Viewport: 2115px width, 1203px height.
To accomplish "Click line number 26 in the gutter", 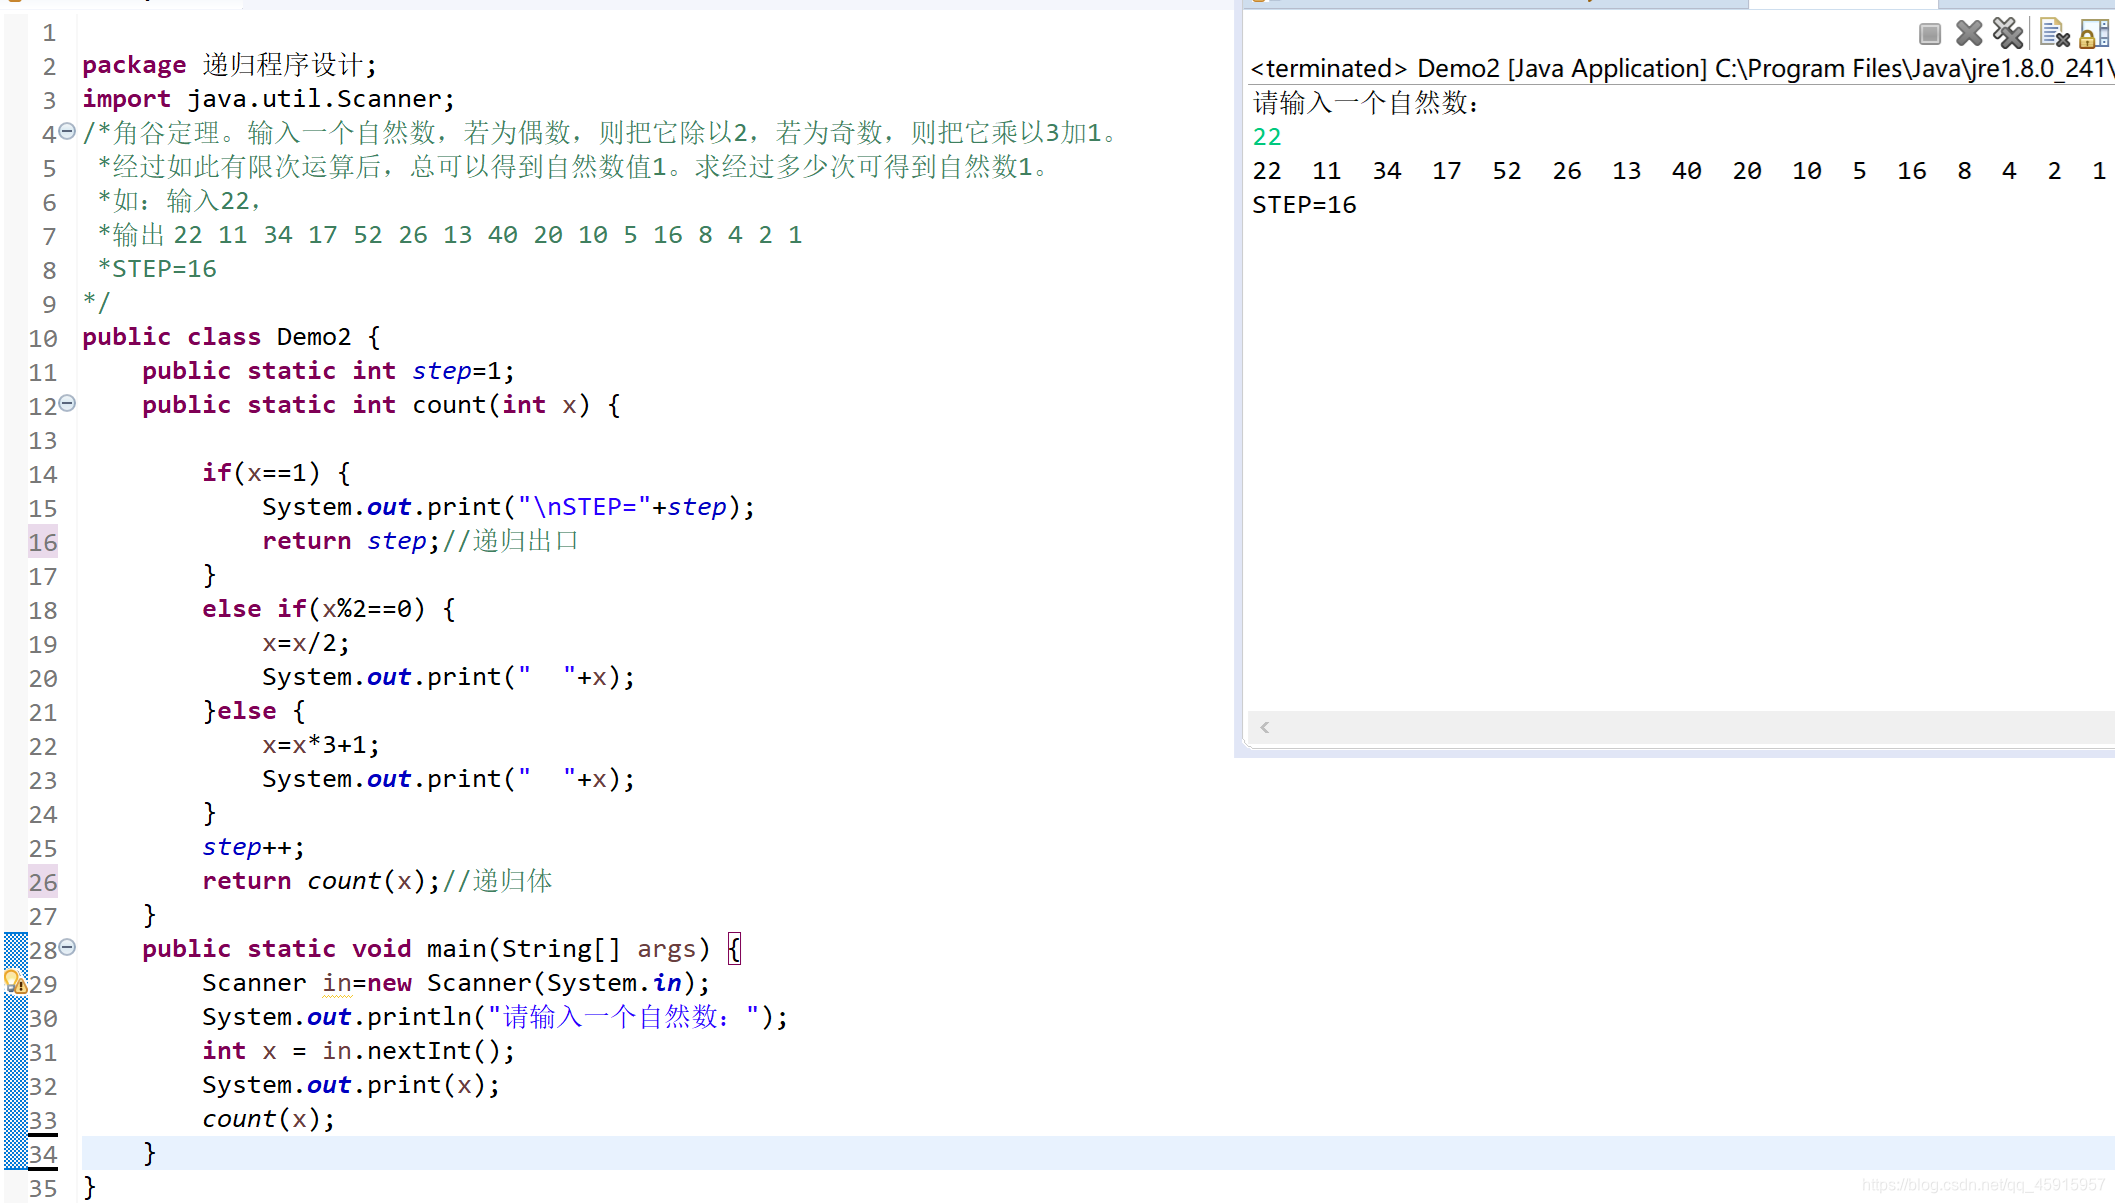I will coord(43,883).
